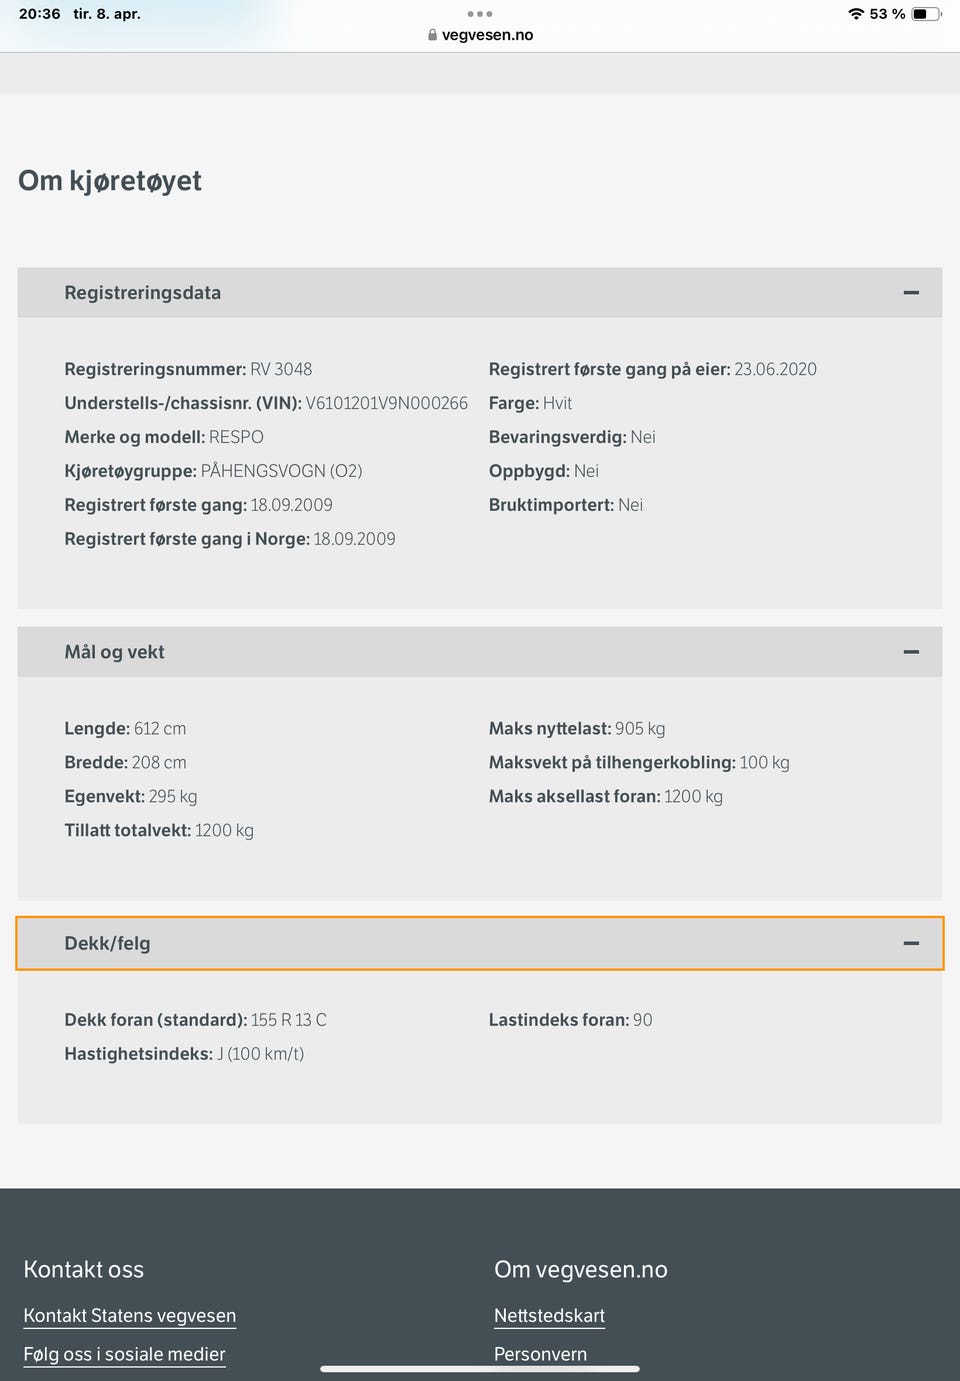Tap the battery icon in status bar
Image resolution: width=960 pixels, height=1381 pixels.
925,14
